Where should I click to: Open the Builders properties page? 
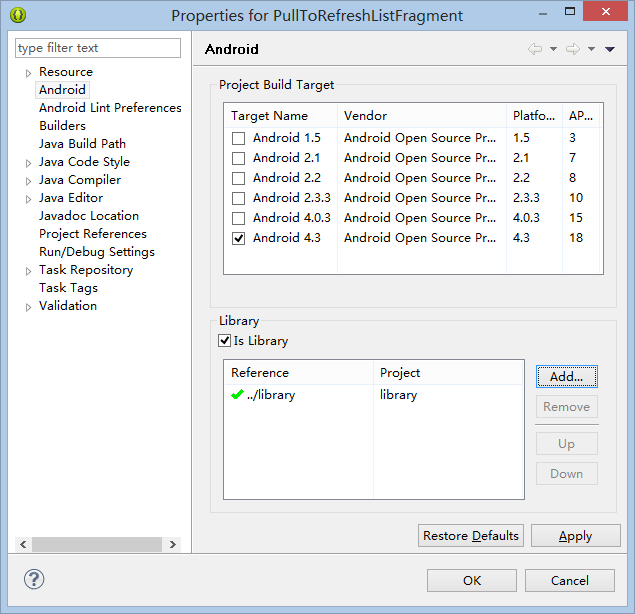point(62,126)
